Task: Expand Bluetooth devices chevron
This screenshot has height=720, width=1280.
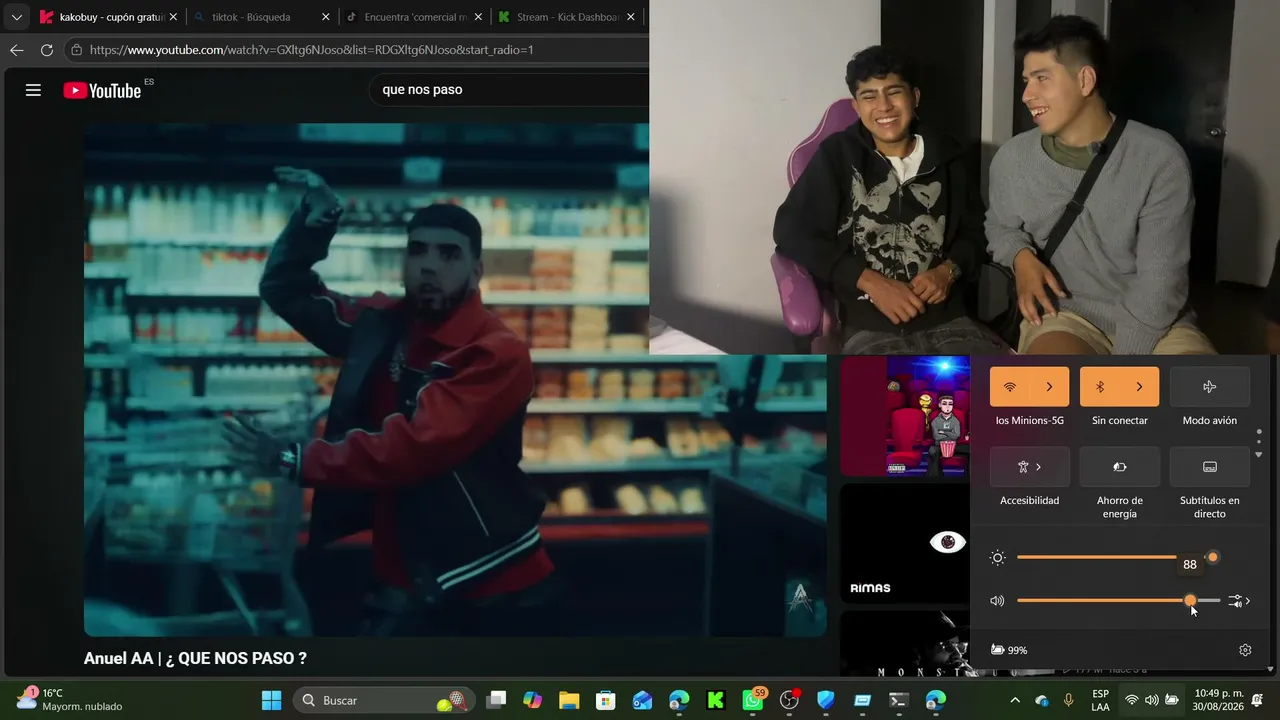Action: 1139,387
